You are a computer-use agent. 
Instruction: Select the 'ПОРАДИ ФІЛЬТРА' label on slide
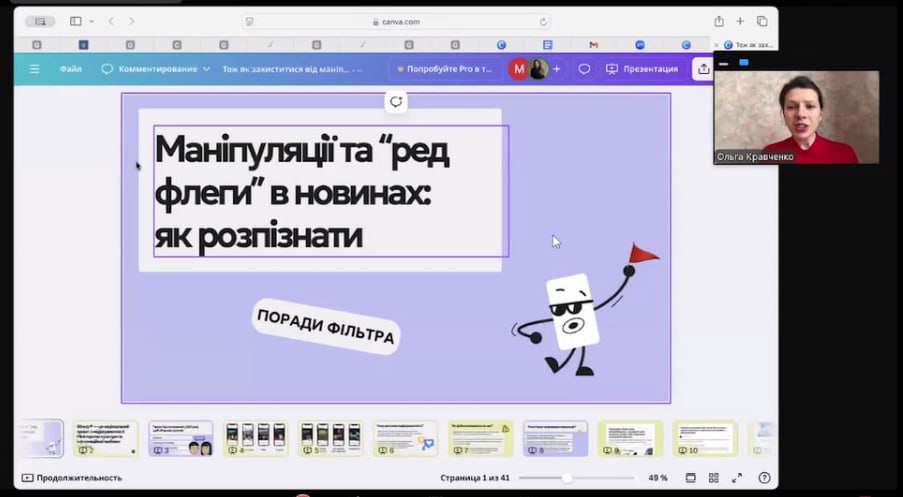(x=326, y=326)
